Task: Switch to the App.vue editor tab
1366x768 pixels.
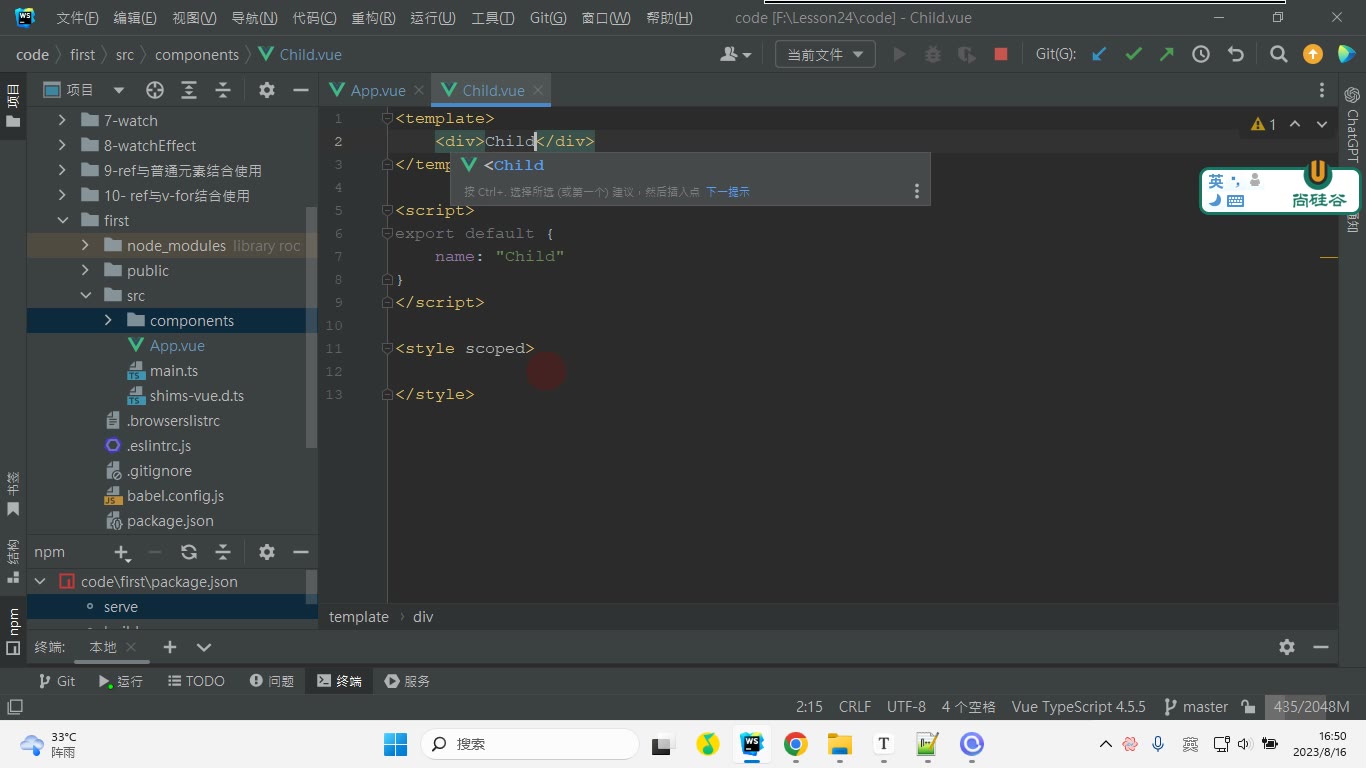Action: (x=377, y=90)
